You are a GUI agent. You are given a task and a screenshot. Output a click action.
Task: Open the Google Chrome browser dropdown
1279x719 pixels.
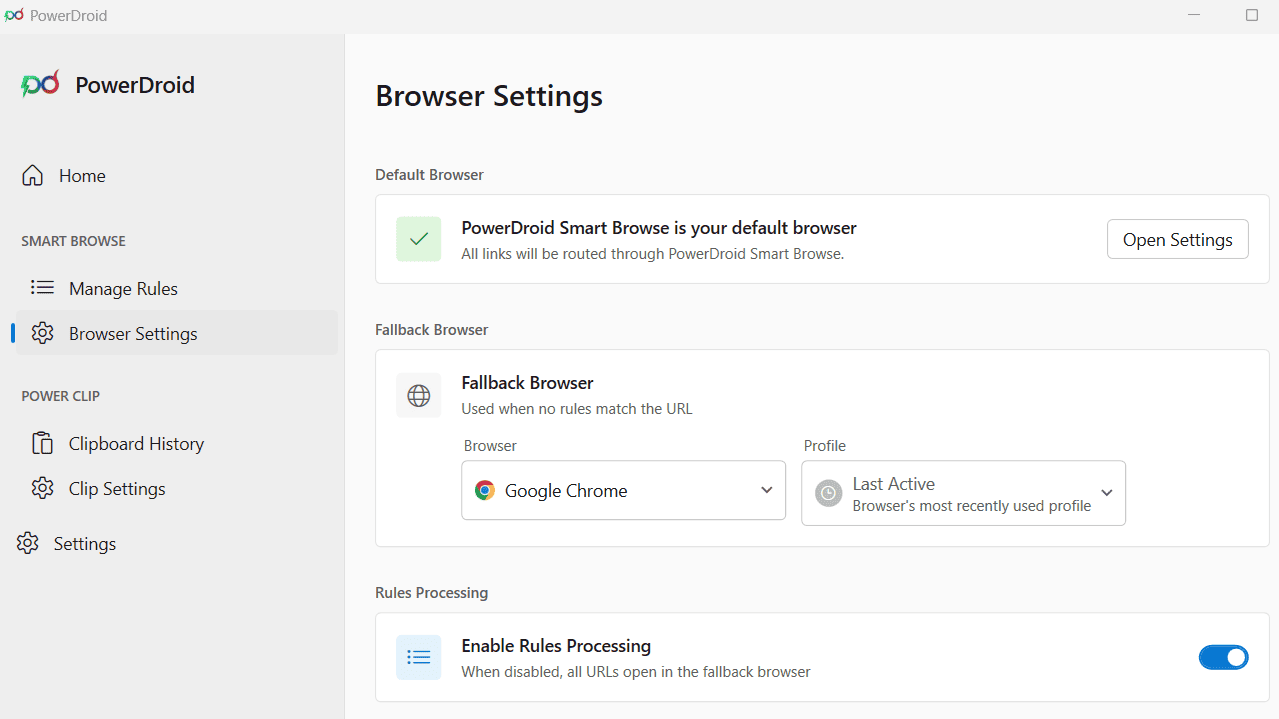[x=623, y=490]
